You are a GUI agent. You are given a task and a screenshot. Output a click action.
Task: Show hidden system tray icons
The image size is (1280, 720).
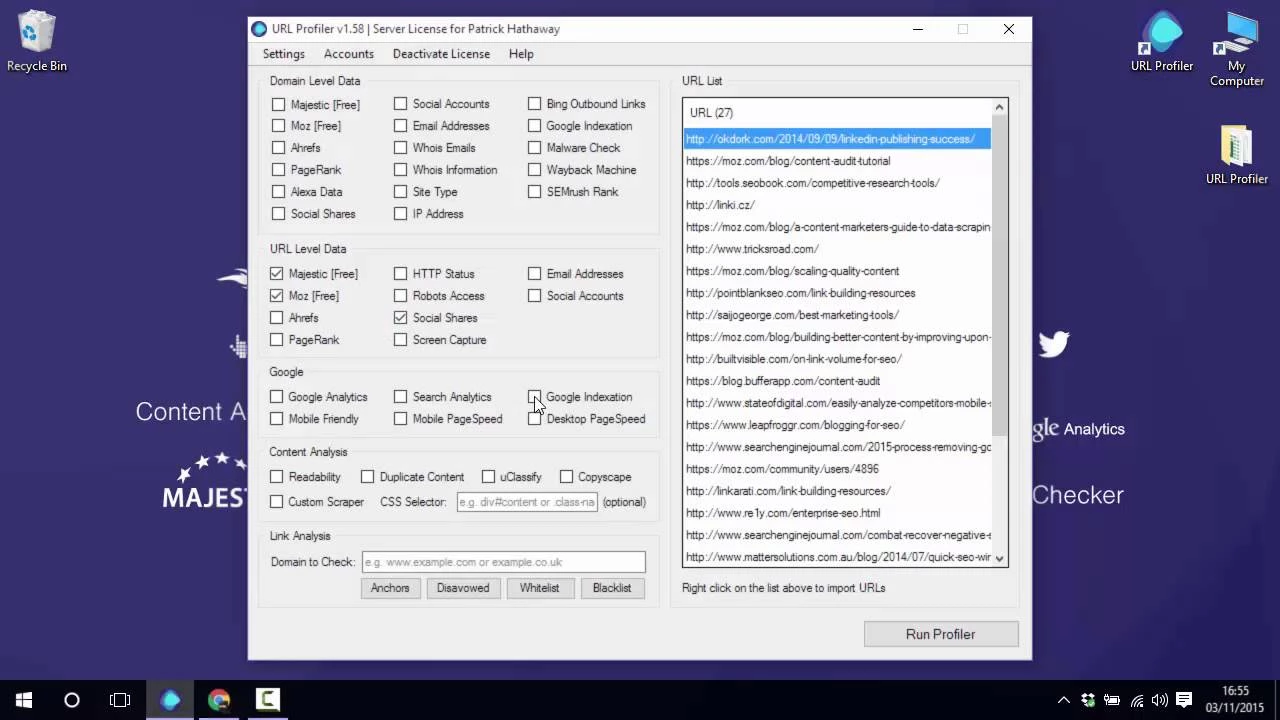pyautogui.click(x=1064, y=700)
